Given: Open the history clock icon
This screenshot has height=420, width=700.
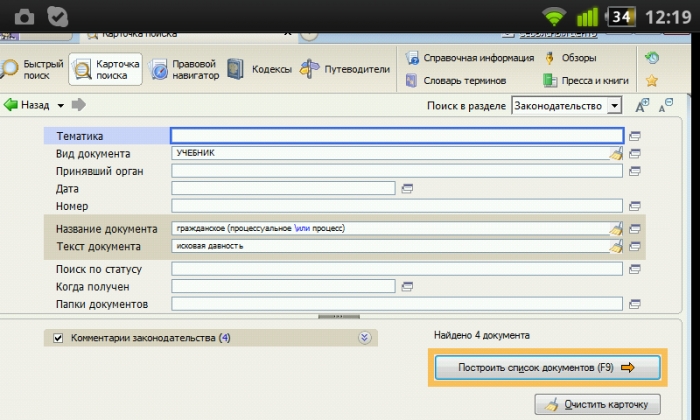Looking at the screenshot, I should (x=652, y=58).
